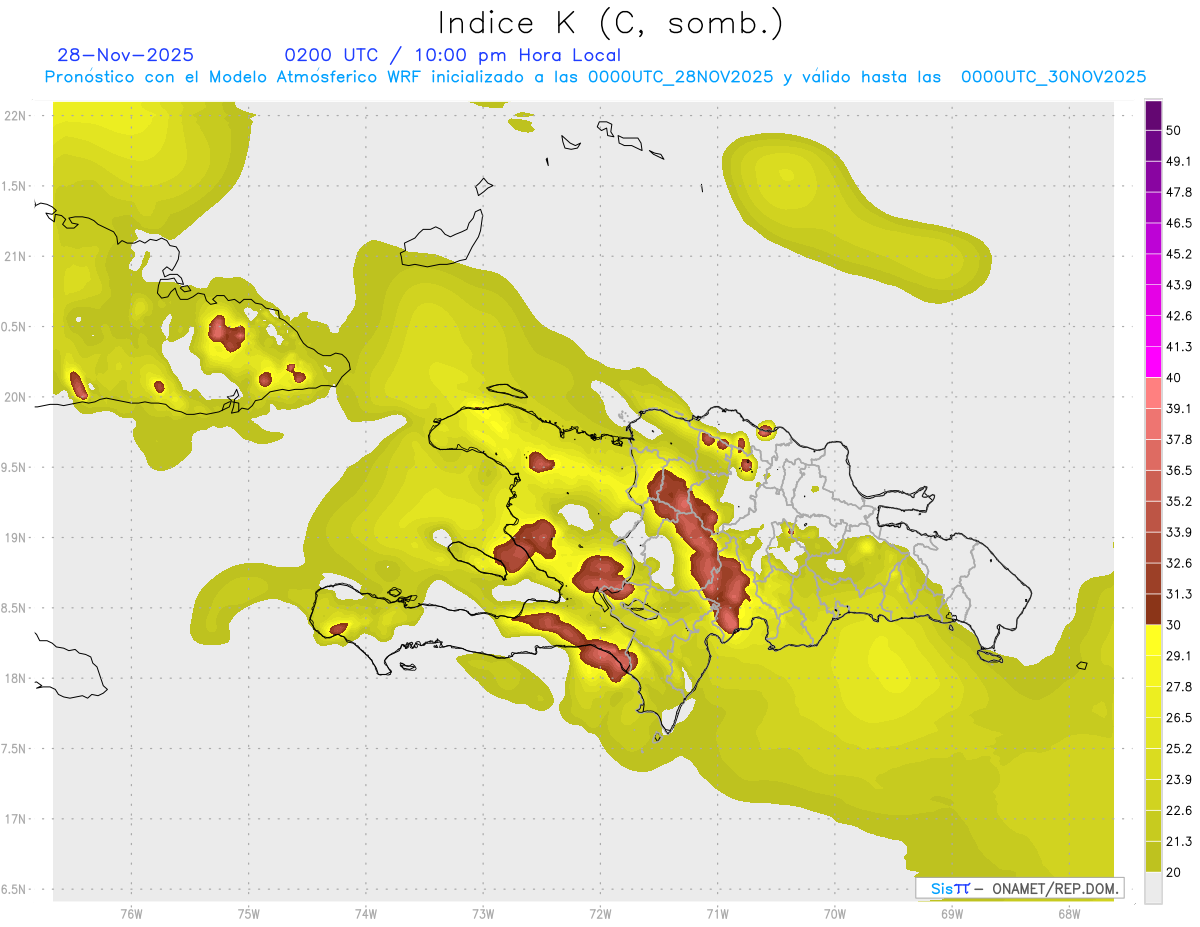Click the colorbar value '31.3'

click(1179, 594)
